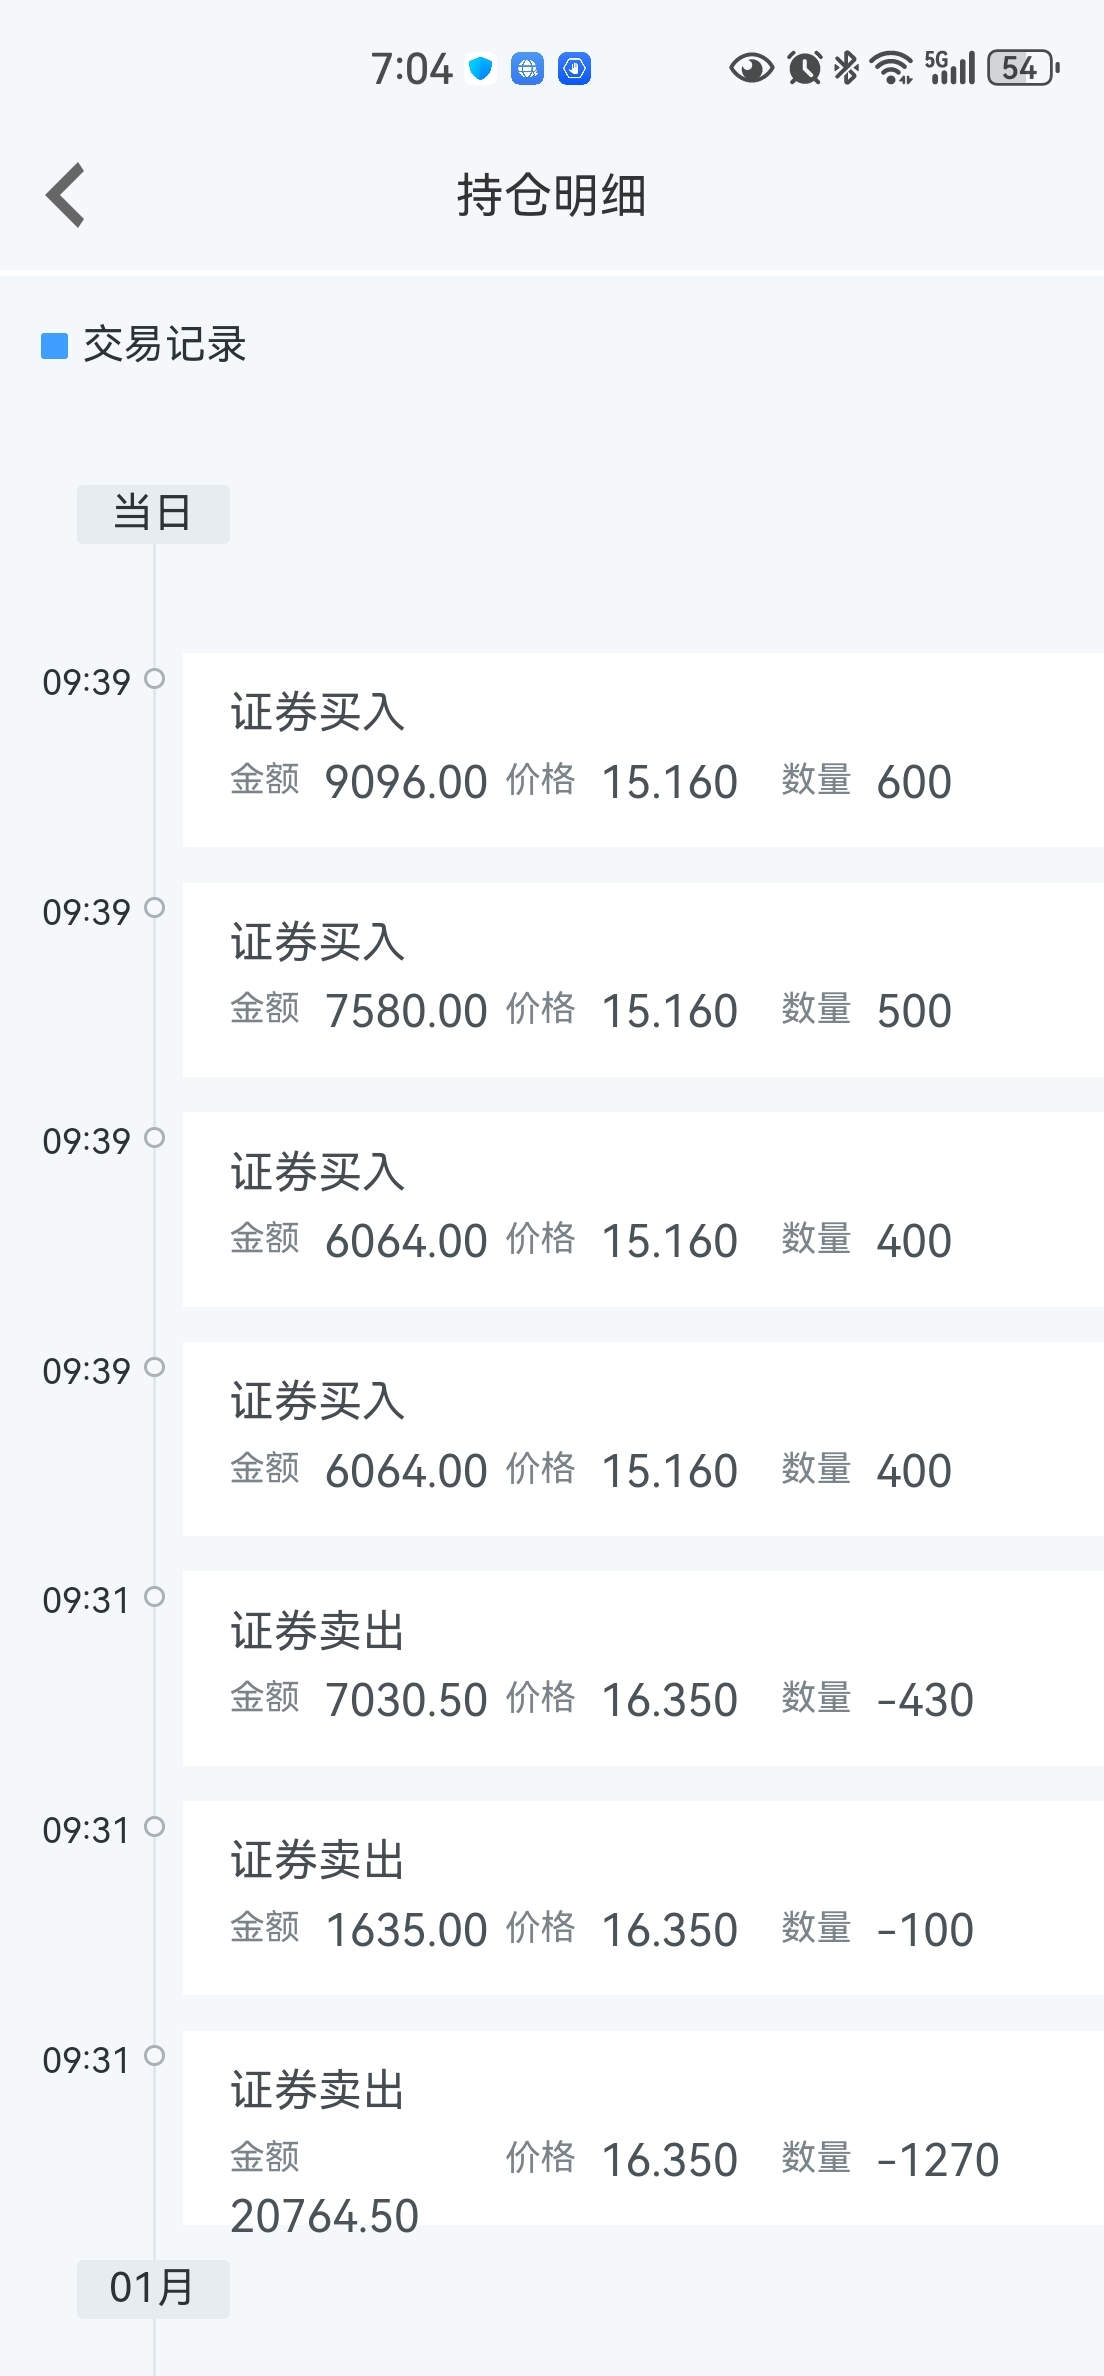Tap the Wi-Fi status icon
The width and height of the screenshot is (1104, 2376).
coord(890,68)
